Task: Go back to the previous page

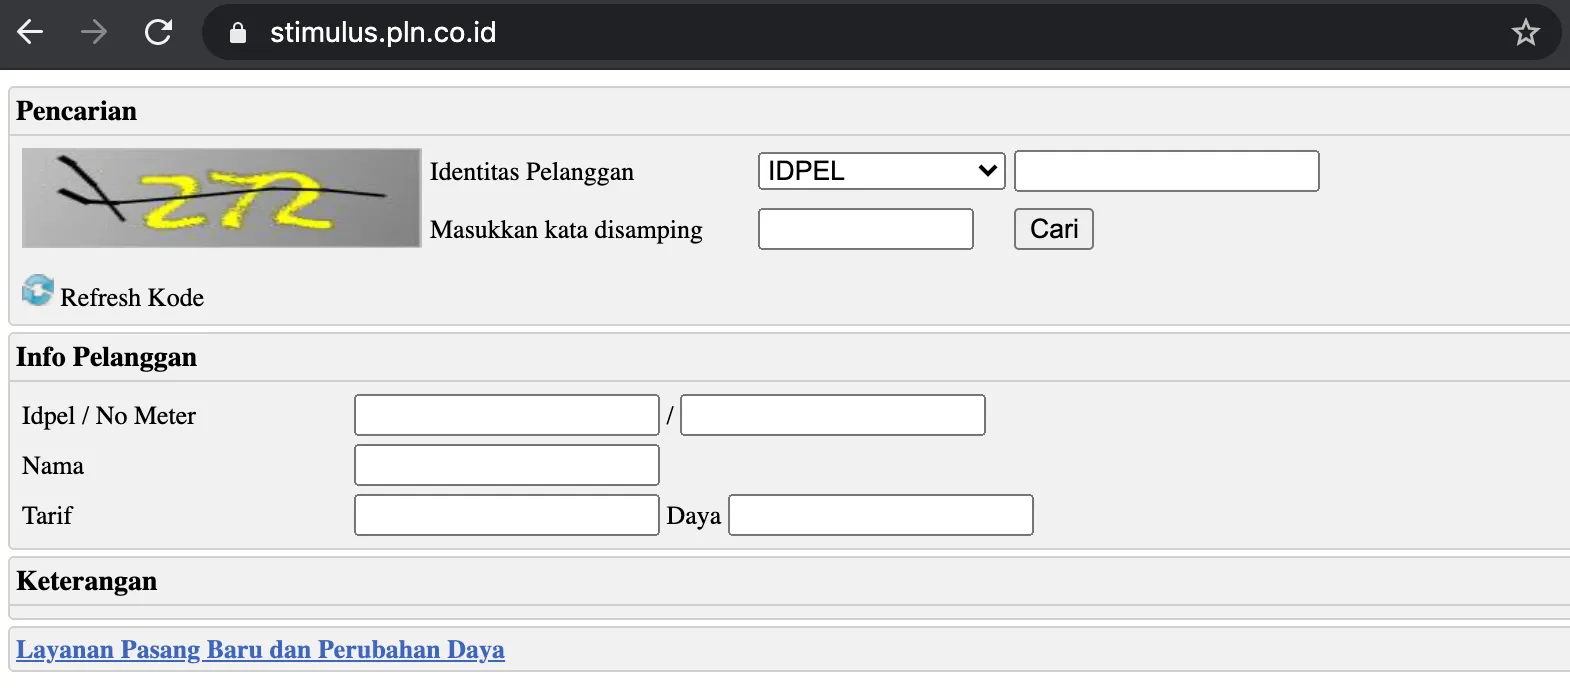Action: pos(30,32)
